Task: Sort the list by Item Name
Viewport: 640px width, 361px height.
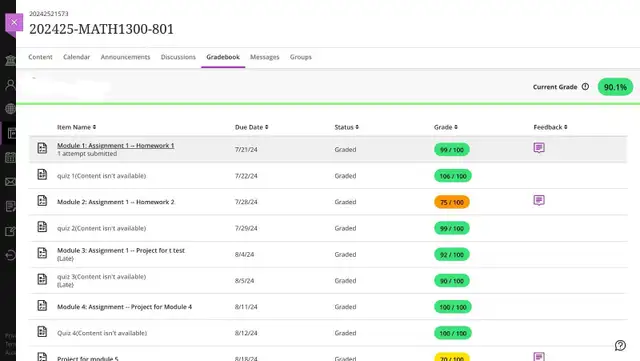Action: point(76,127)
